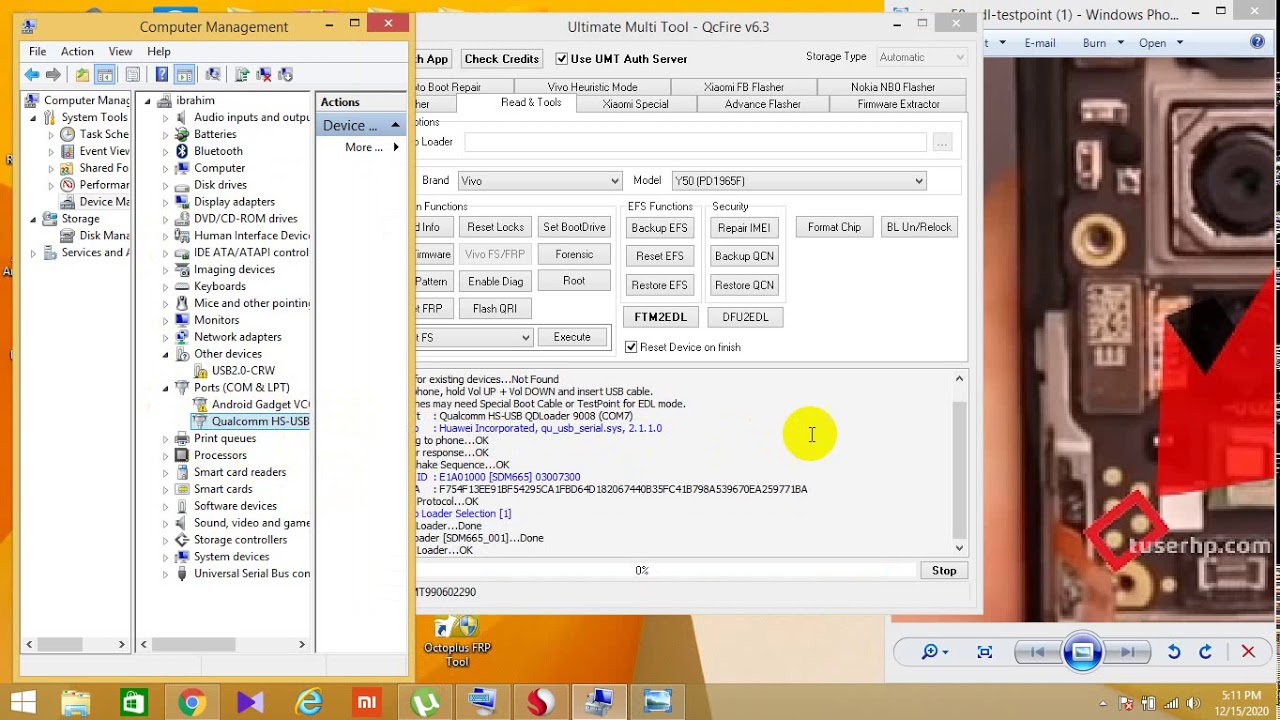
Task: Open the FS operation dropdown beside Execute
Action: (474, 338)
